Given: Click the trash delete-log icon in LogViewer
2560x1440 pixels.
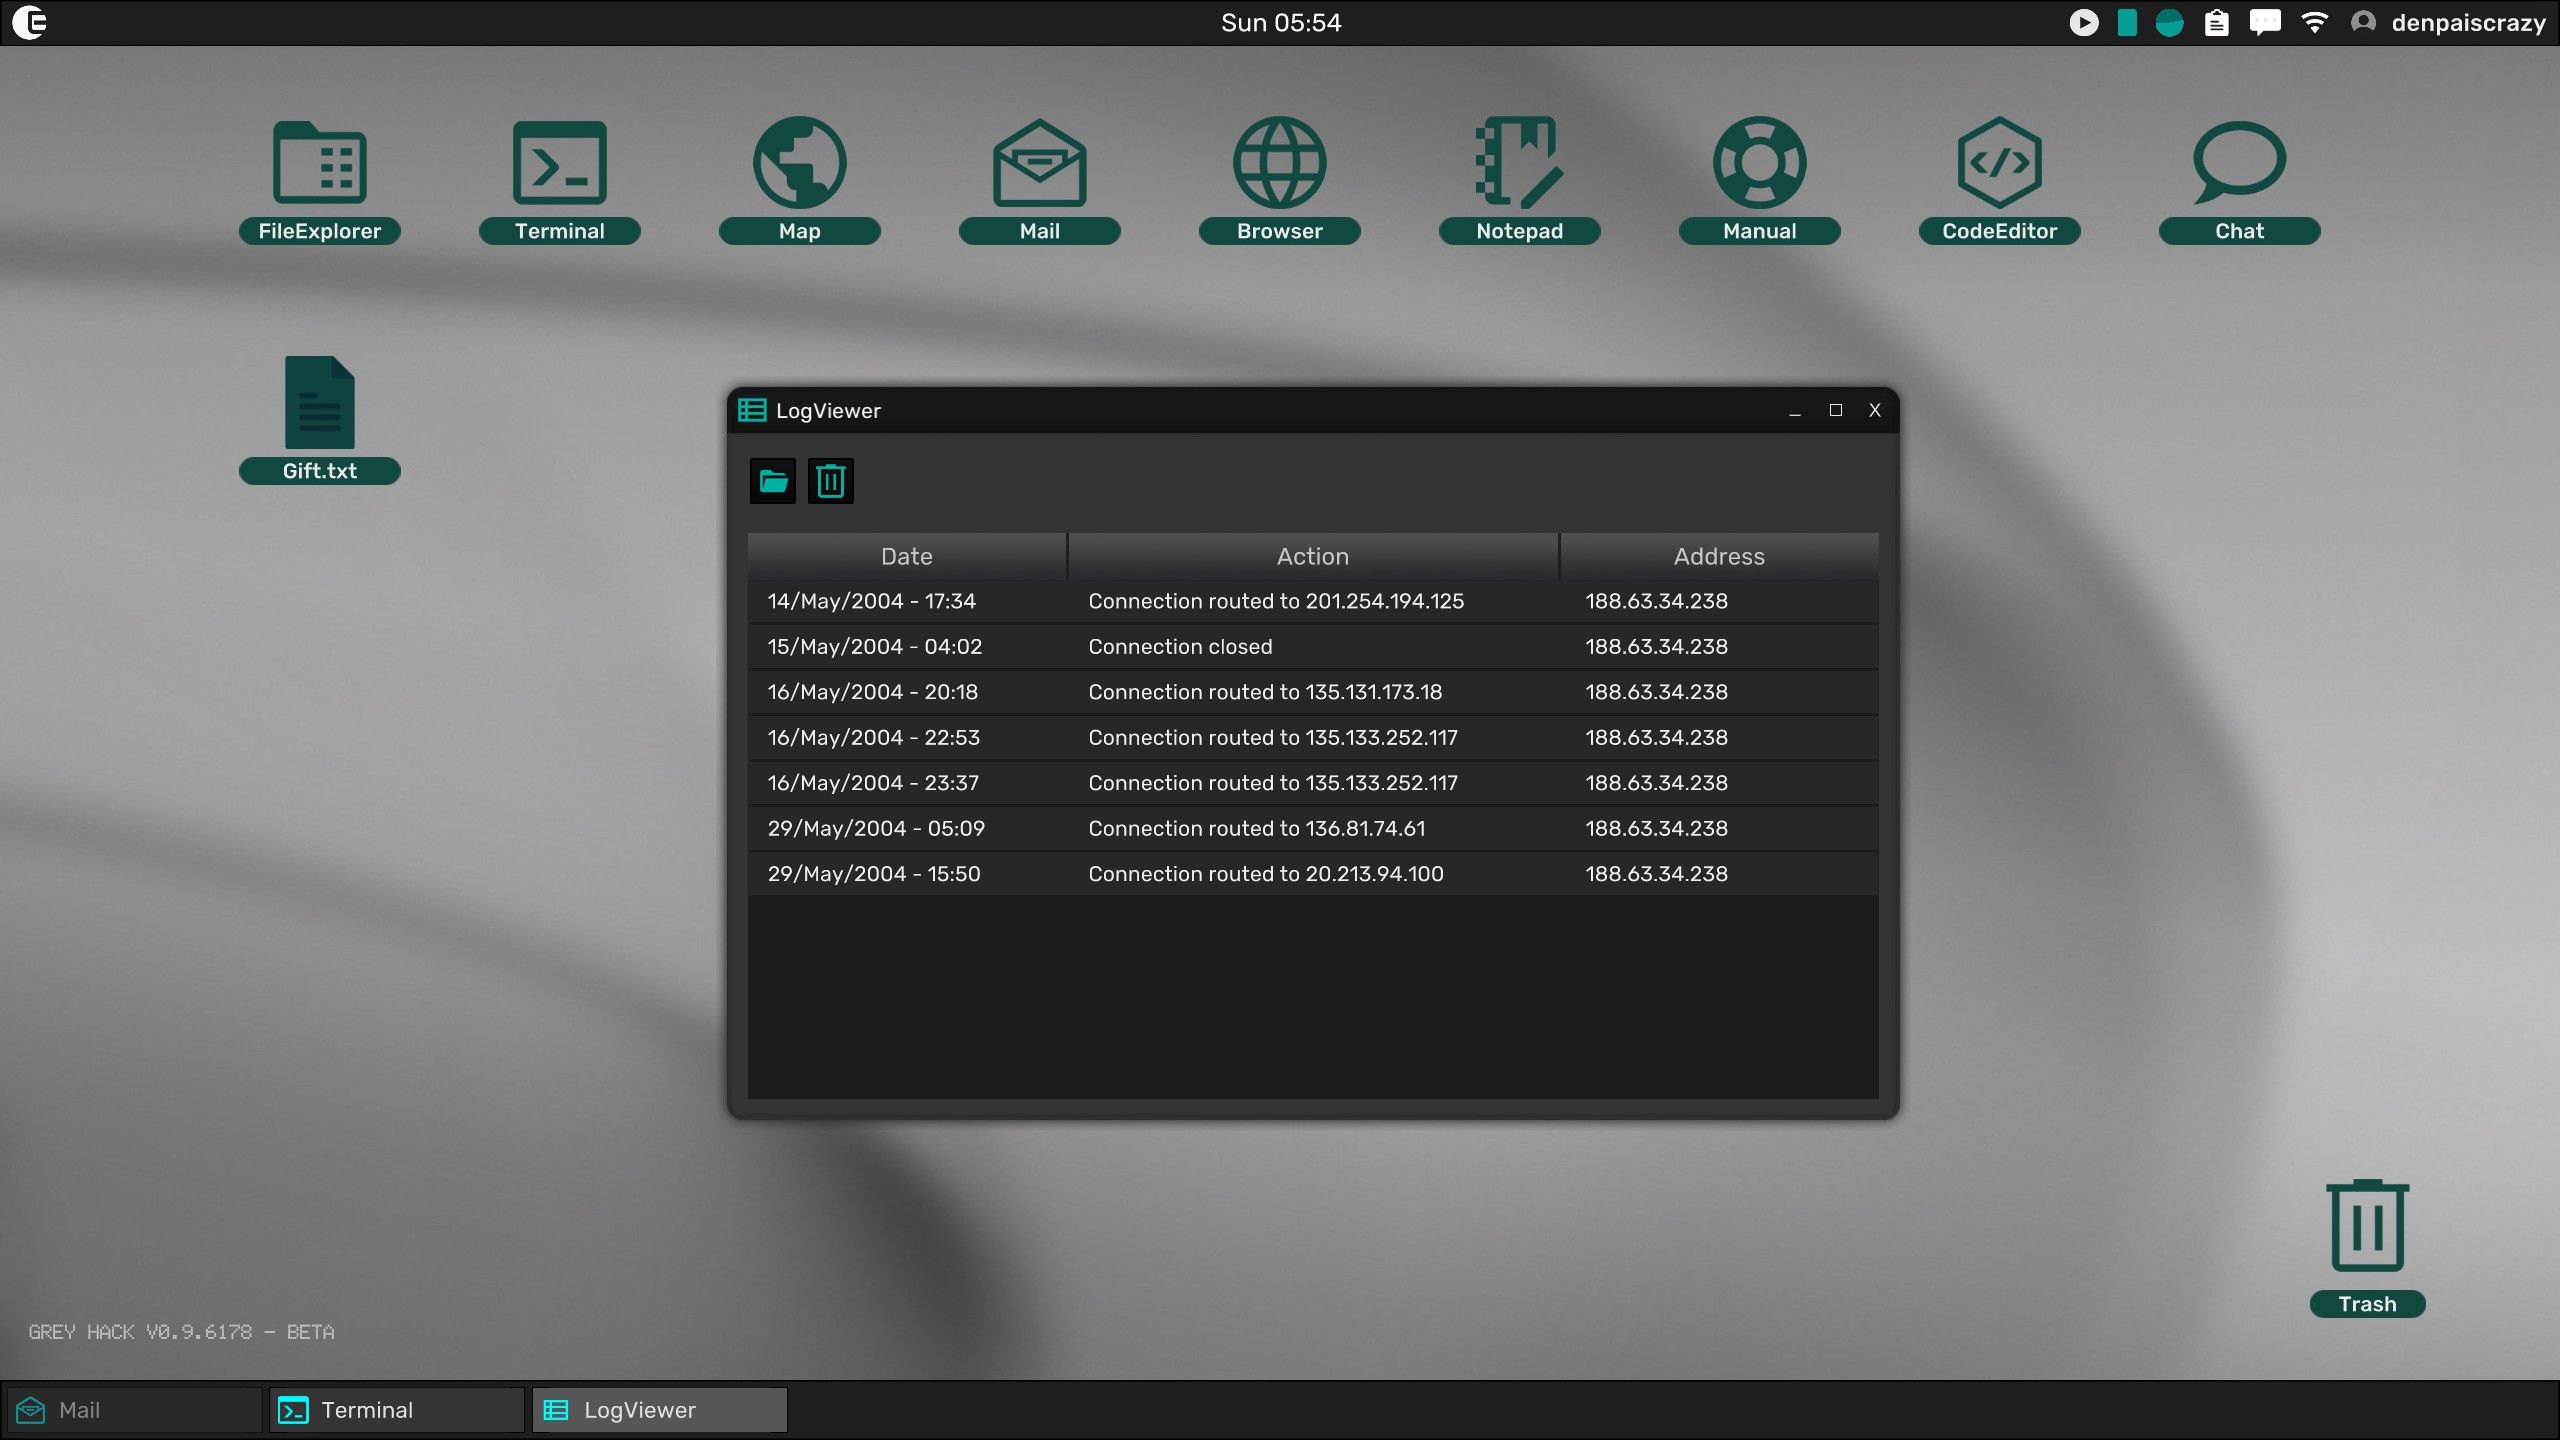Looking at the screenshot, I should 830,482.
